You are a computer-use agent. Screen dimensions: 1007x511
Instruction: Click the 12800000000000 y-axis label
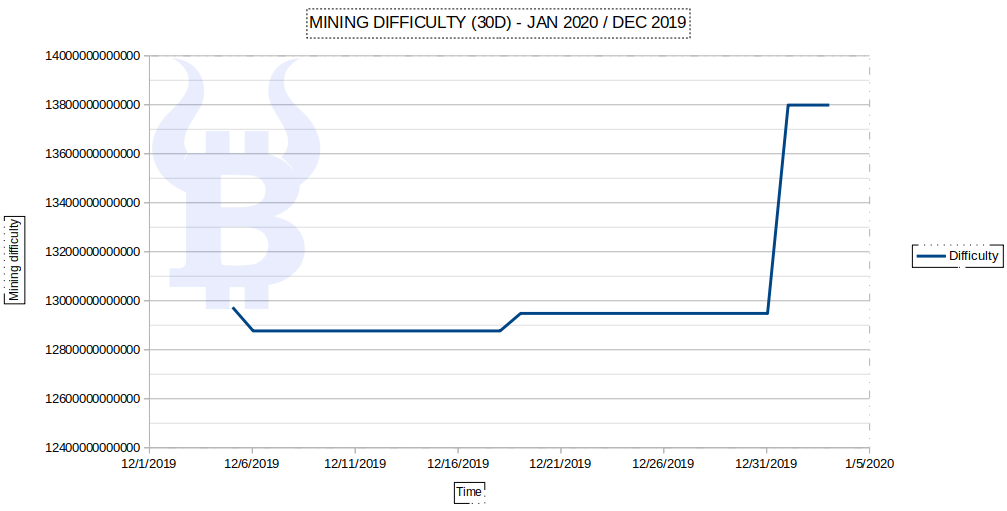click(x=92, y=350)
